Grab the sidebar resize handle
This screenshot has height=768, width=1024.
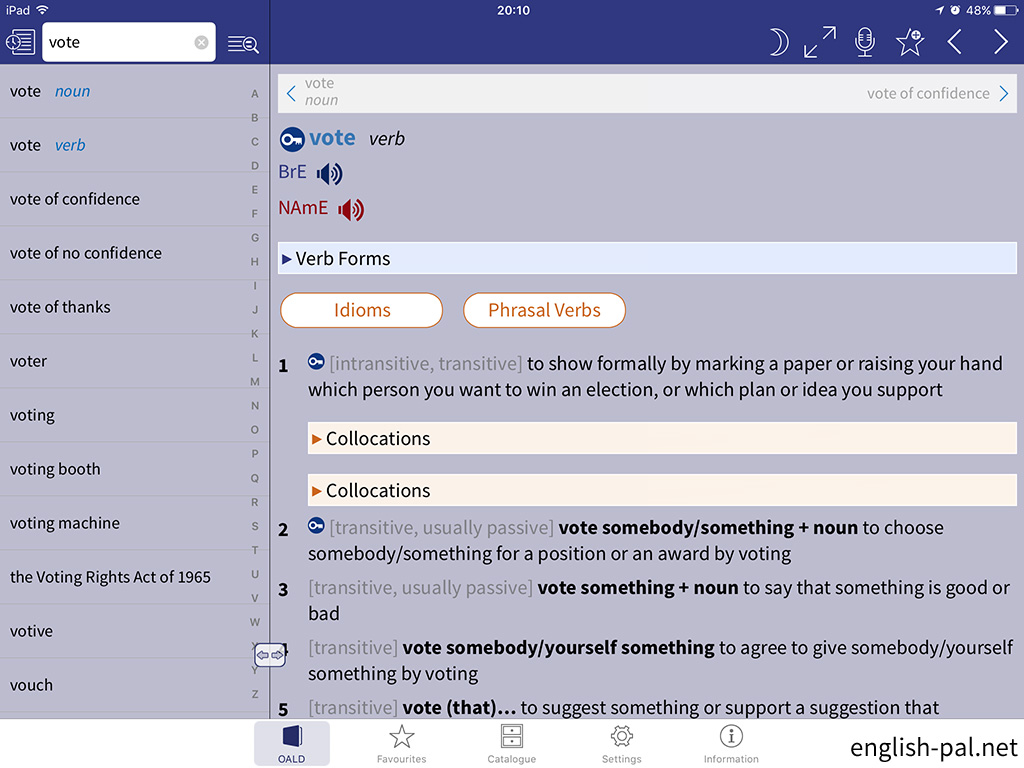tap(270, 656)
